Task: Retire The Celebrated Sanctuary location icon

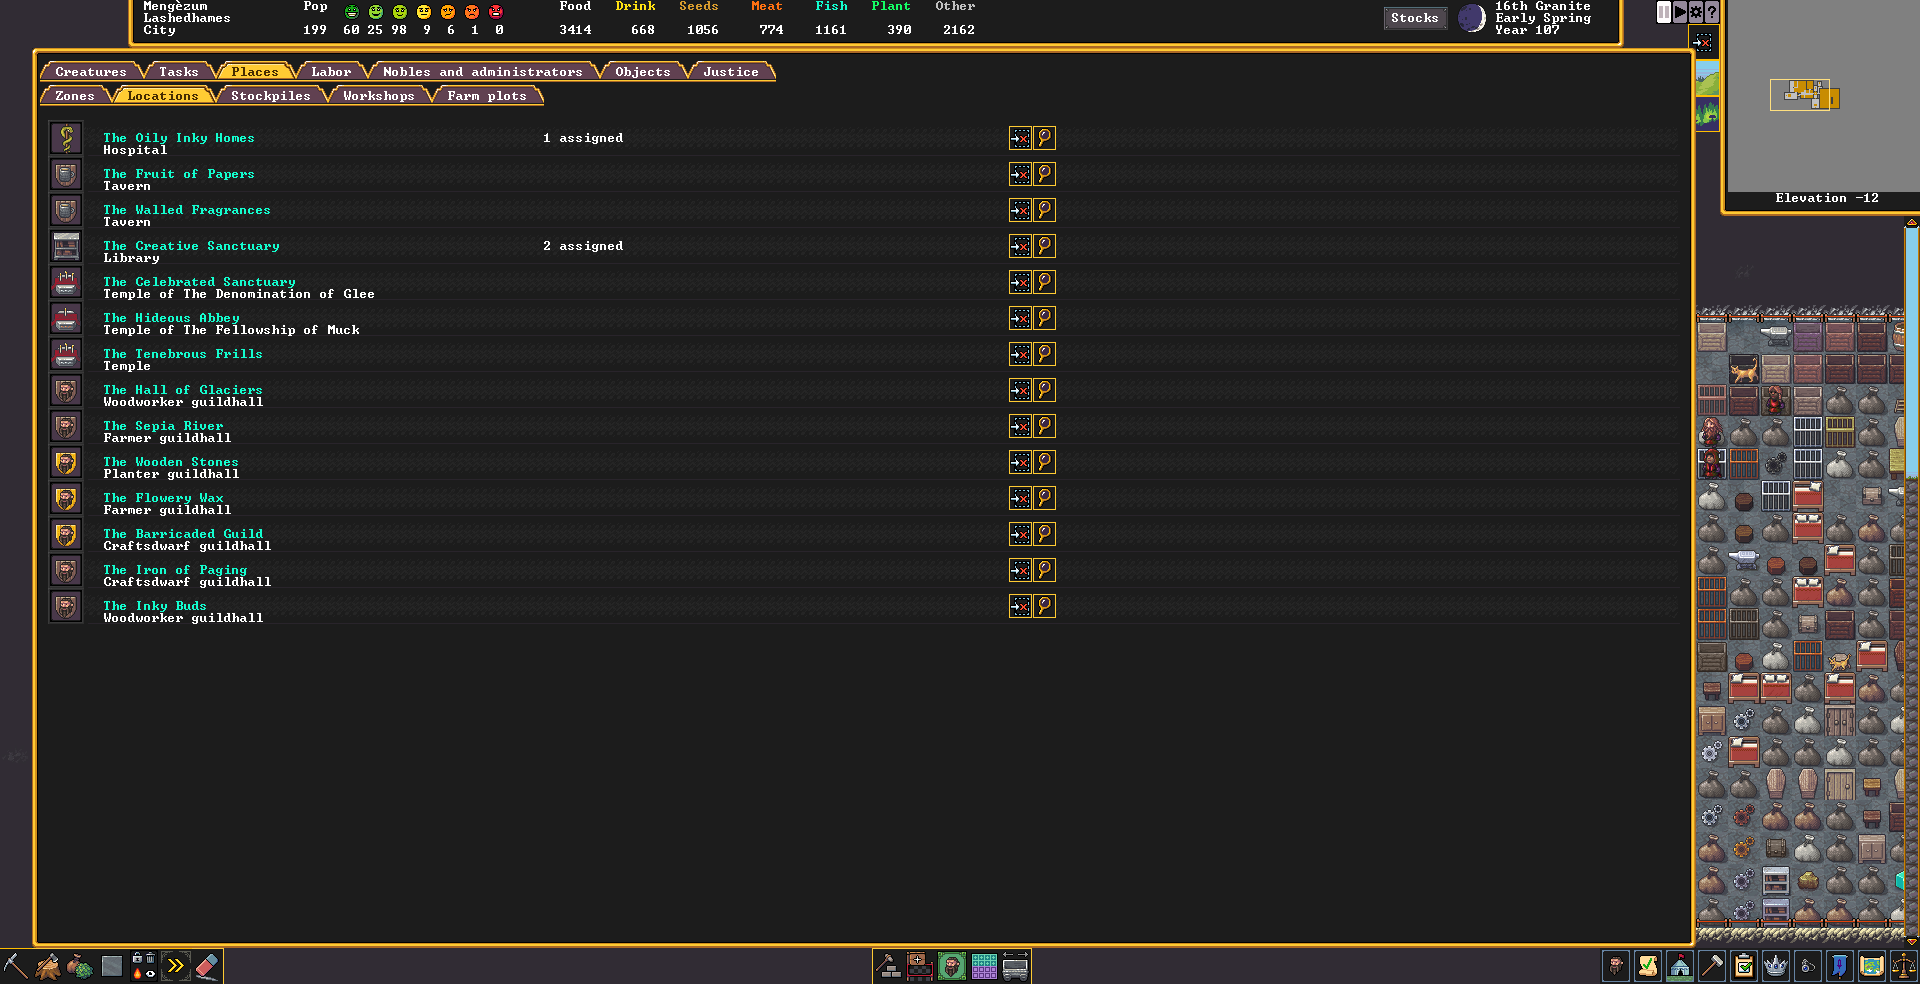Action: pyautogui.click(x=1020, y=282)
